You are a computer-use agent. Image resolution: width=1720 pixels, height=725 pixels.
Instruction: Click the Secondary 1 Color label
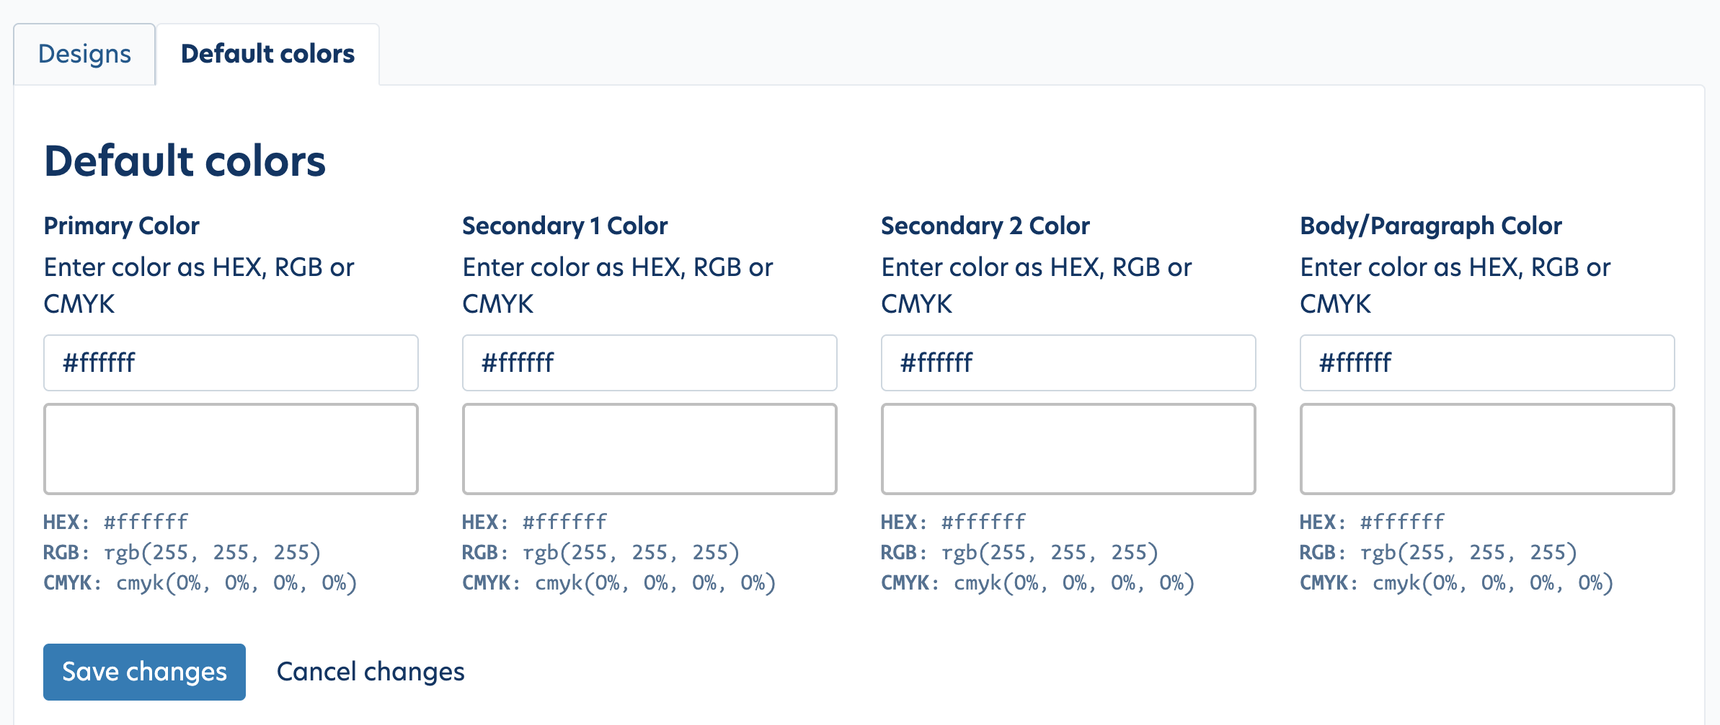pyautogui.click(x=565, y=226)
